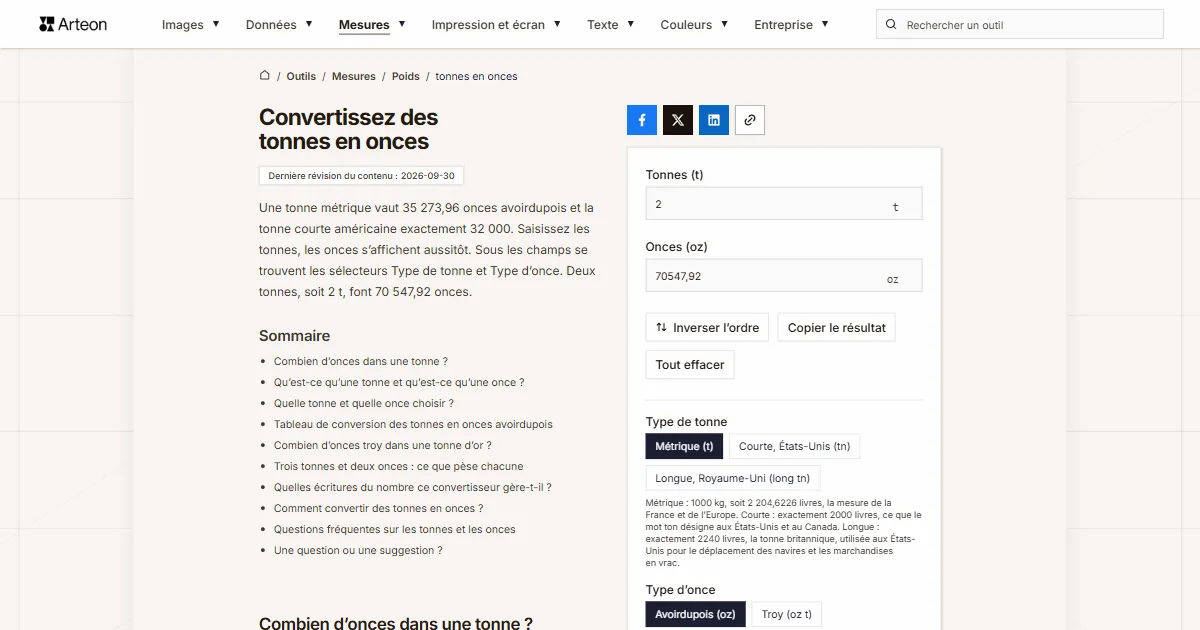
Task: Jump to Qu'est-ce qu'une tonne section
Action: pos(399,382)
